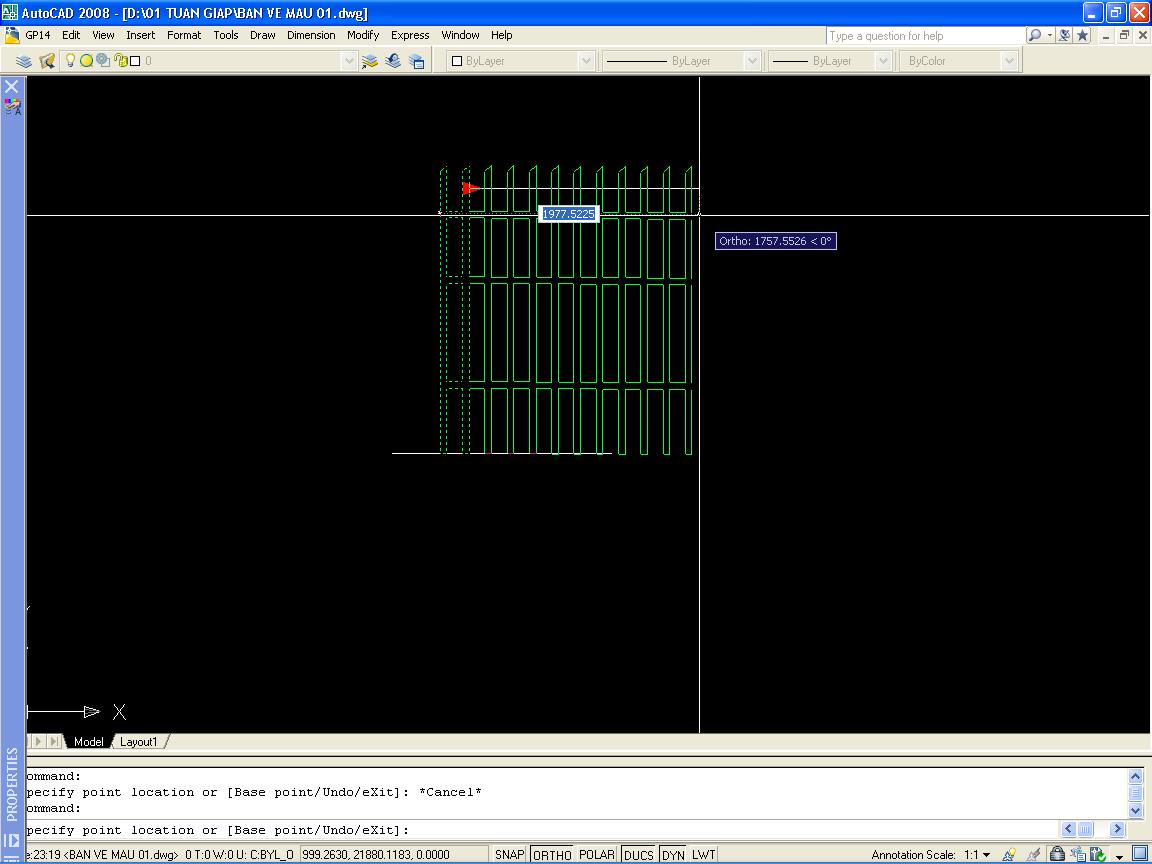This screenshot has height=864, width=1152.
Task: Turn on POLAR tracking
Action: coord(597,854)
